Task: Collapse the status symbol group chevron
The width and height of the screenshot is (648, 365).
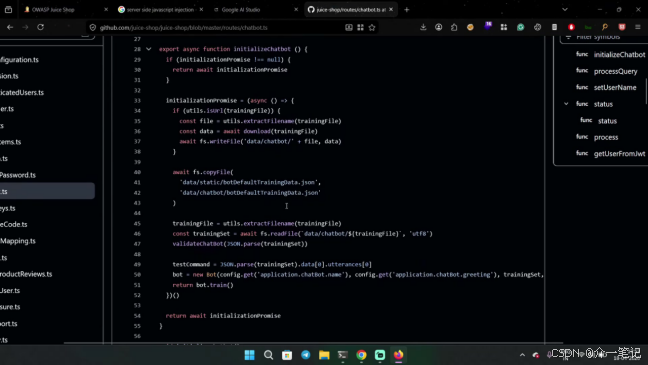Action: [x=566, y=104]
